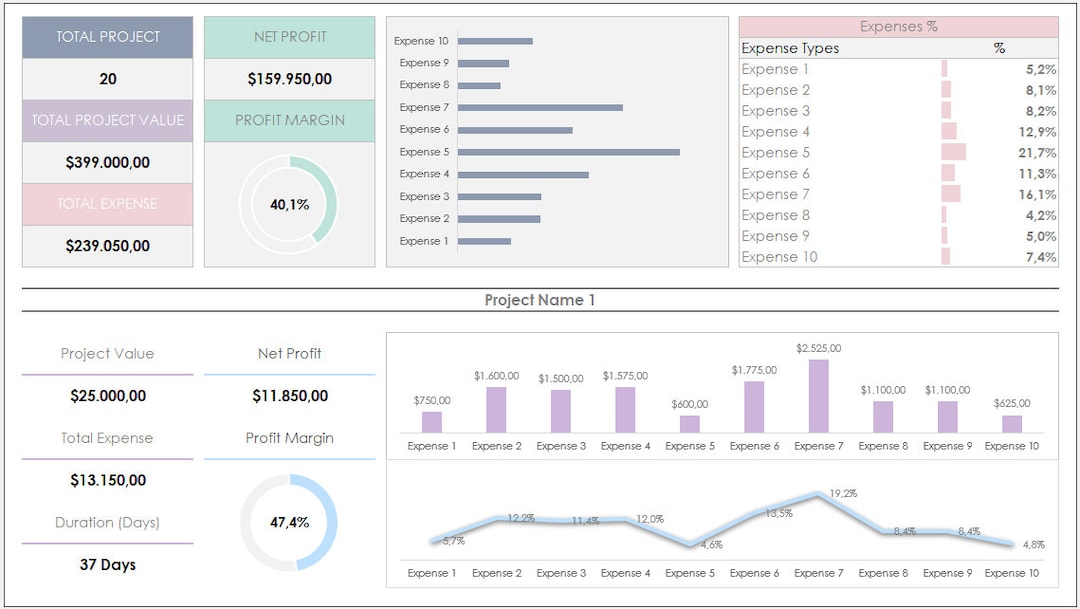Screen dimensions: 1080x609
Task: Select the pink TOTAL EXPENSE banner
Action: [106, 204]
